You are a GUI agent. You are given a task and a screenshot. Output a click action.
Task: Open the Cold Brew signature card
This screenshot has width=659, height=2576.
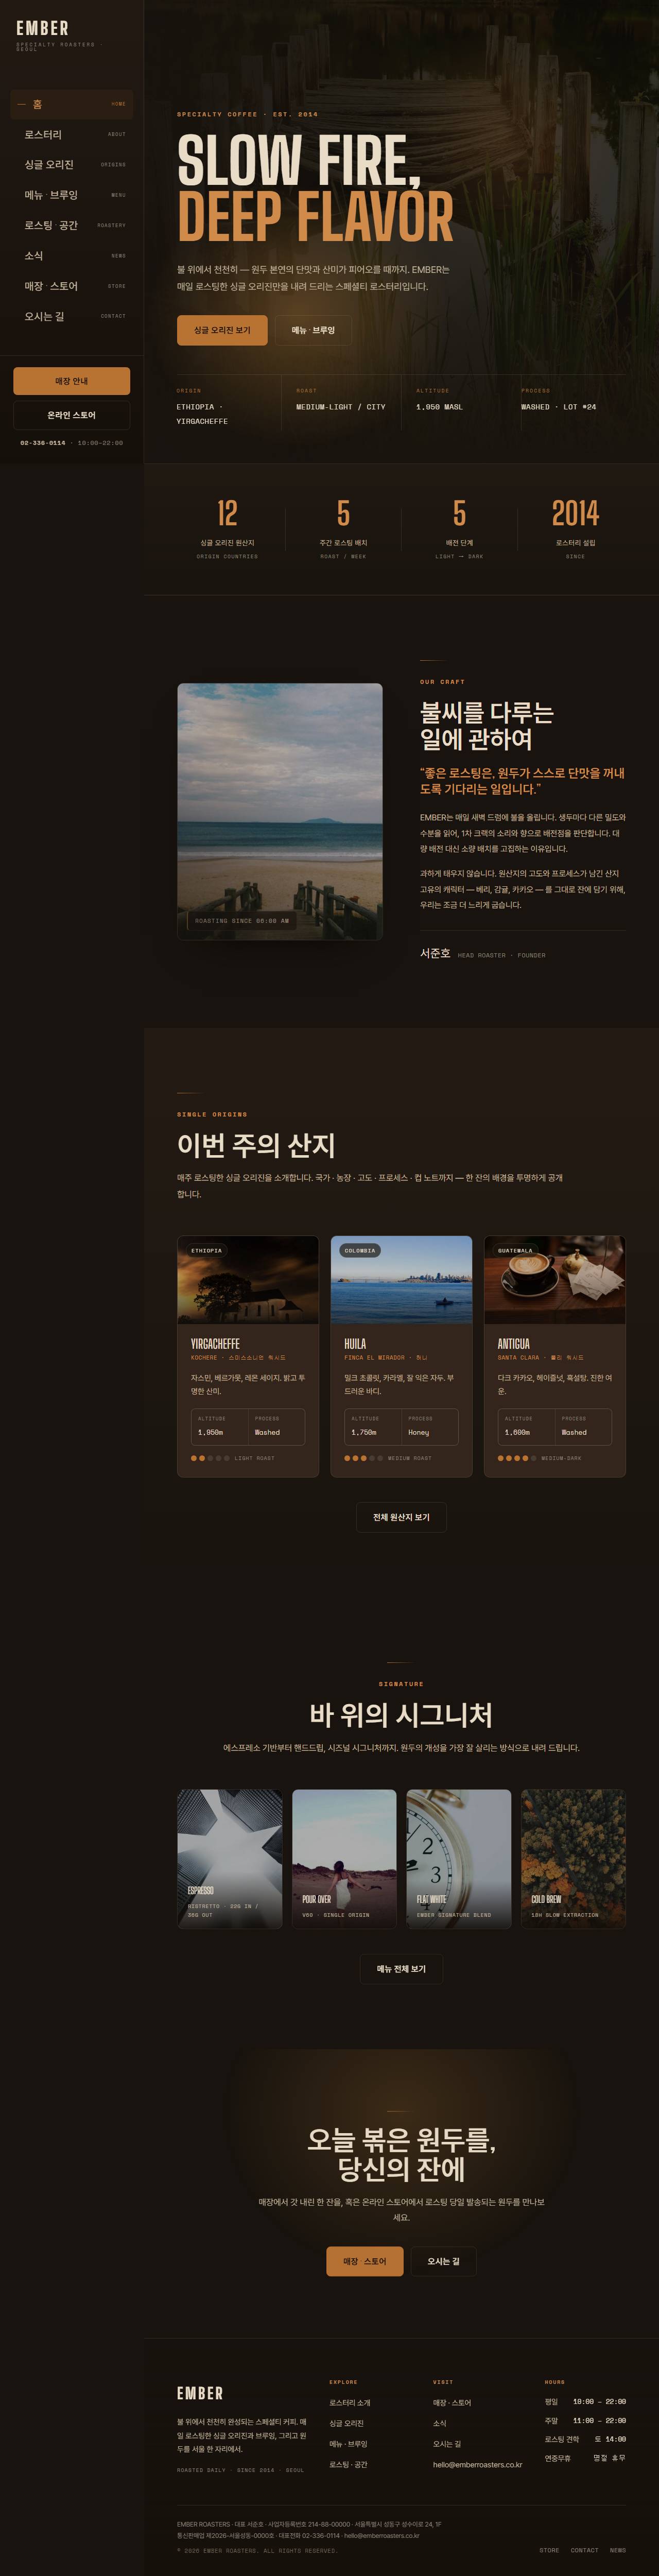coord(573,1859)
